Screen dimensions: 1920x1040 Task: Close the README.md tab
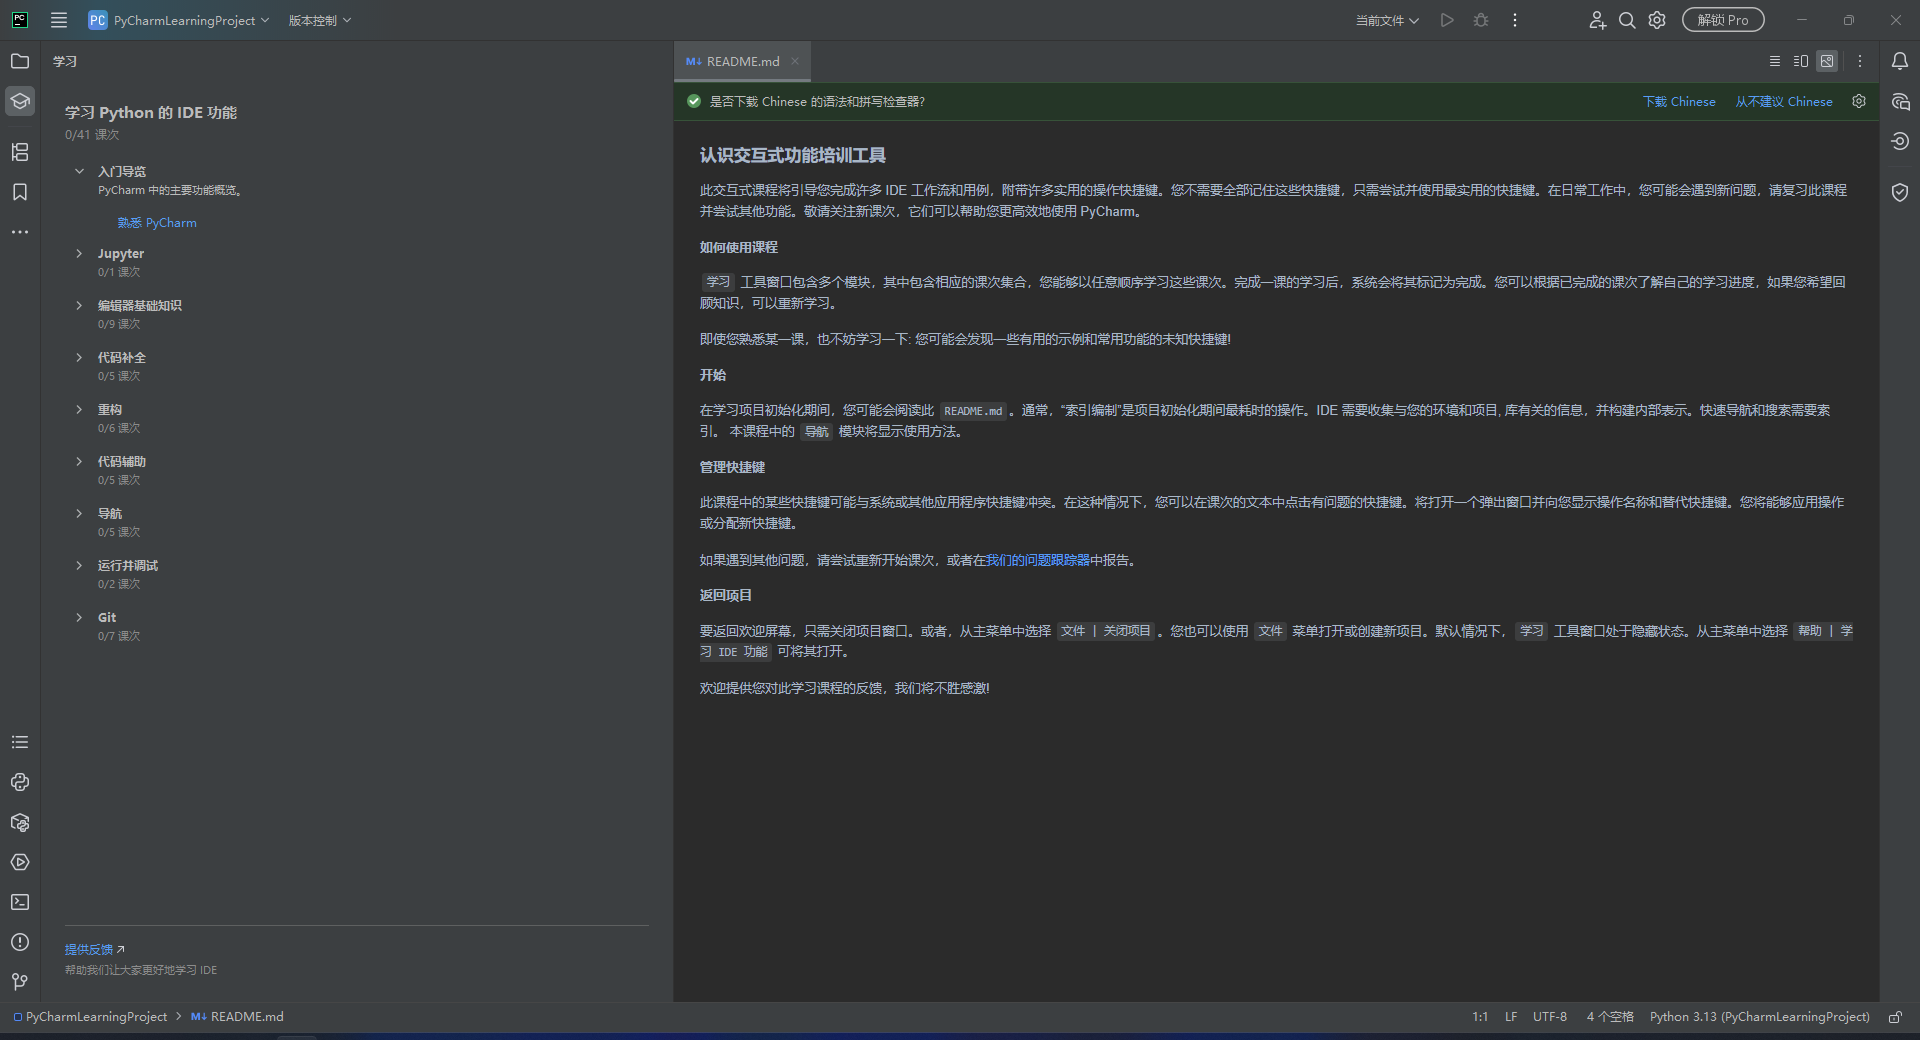pyautogui.click(x=795, y=61)
